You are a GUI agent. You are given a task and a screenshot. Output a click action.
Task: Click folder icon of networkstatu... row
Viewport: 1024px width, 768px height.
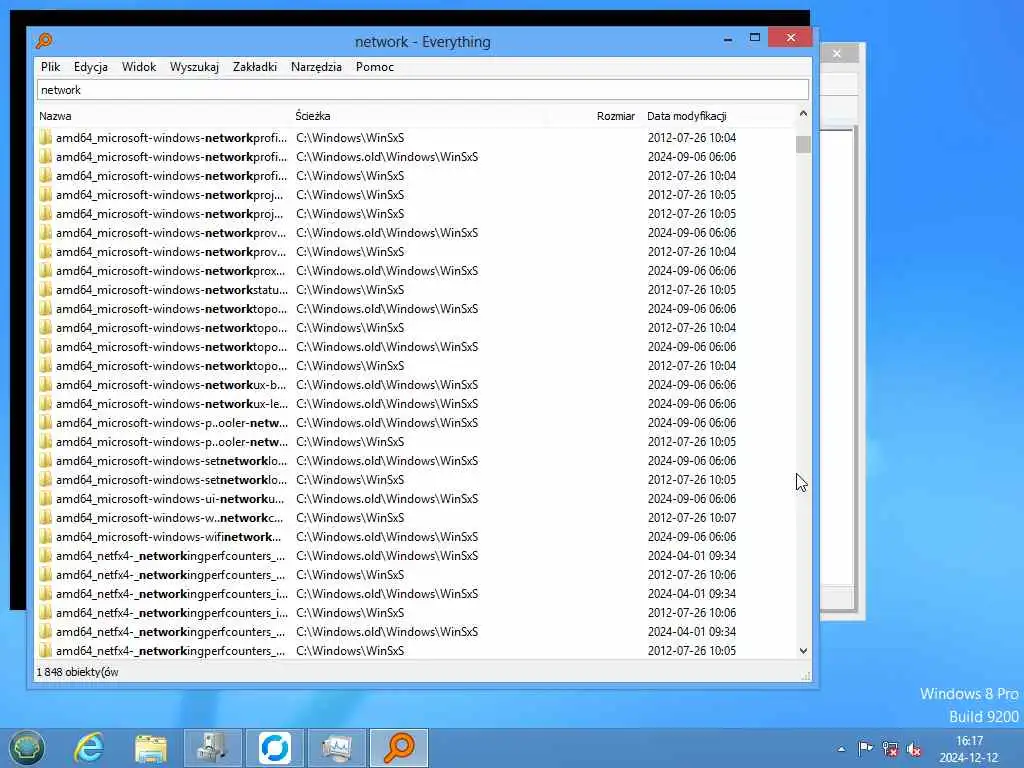tap(45, 289)
